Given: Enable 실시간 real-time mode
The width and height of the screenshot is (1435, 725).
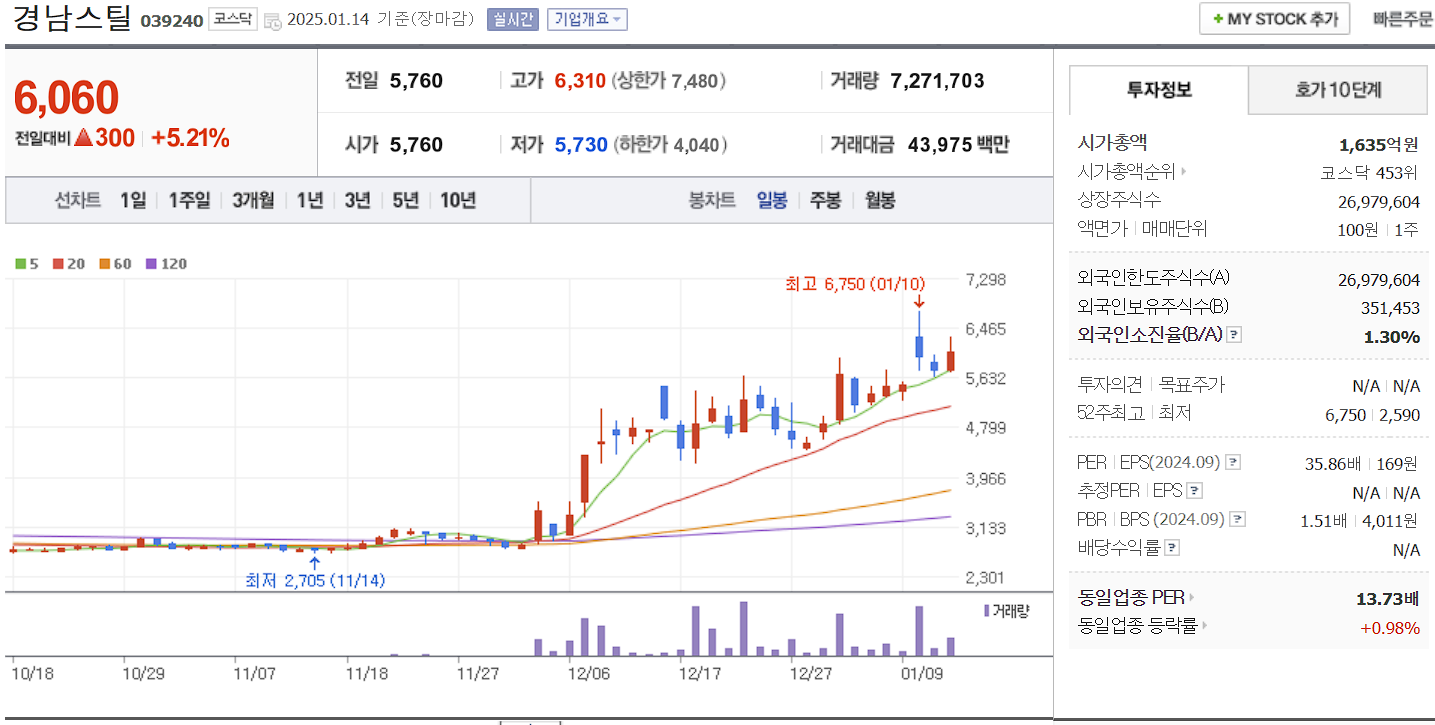Looking at the screenshot, I should pos(513,19).
